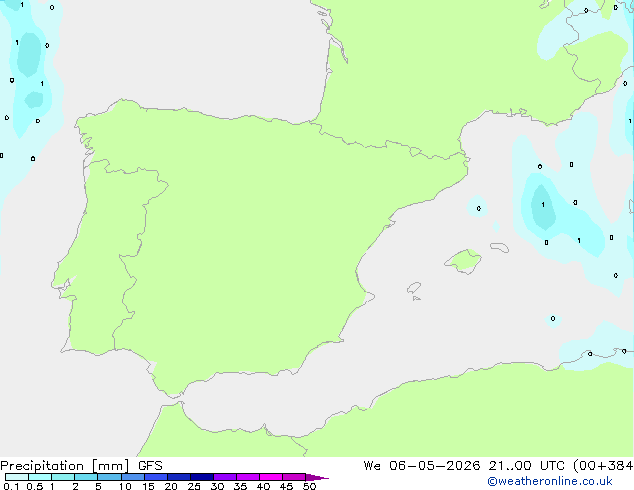The height and width of the screenshot is (490, 634).
Task: Click the 15–20 mm legend color swatch
Action: [156, 477]
